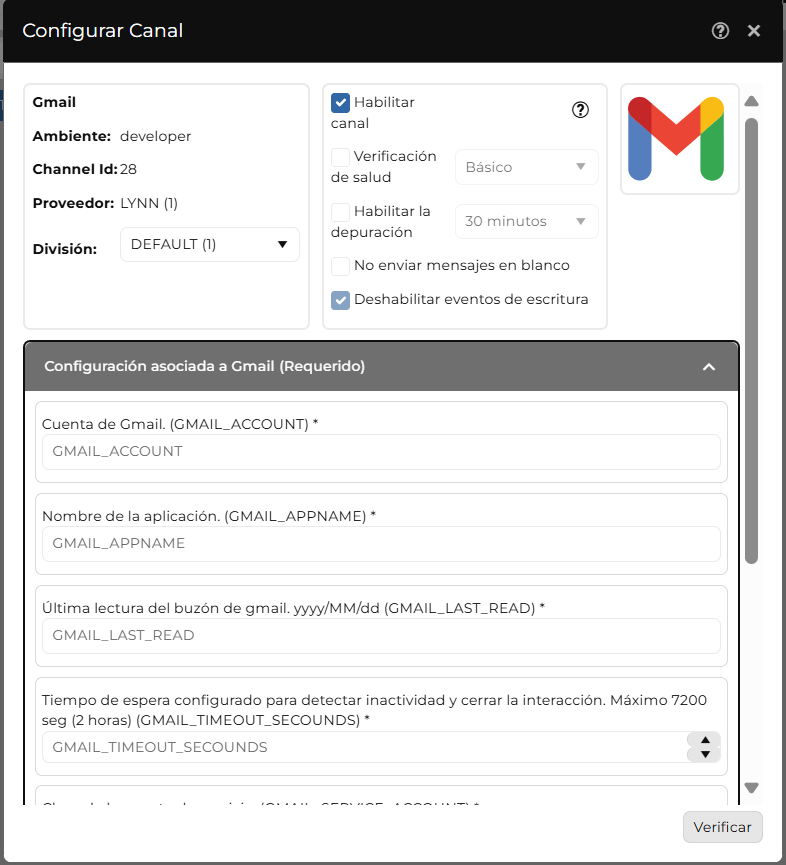786x865 pixels.
Task: Click the Channel Id value 28
Action: [129, 169]
